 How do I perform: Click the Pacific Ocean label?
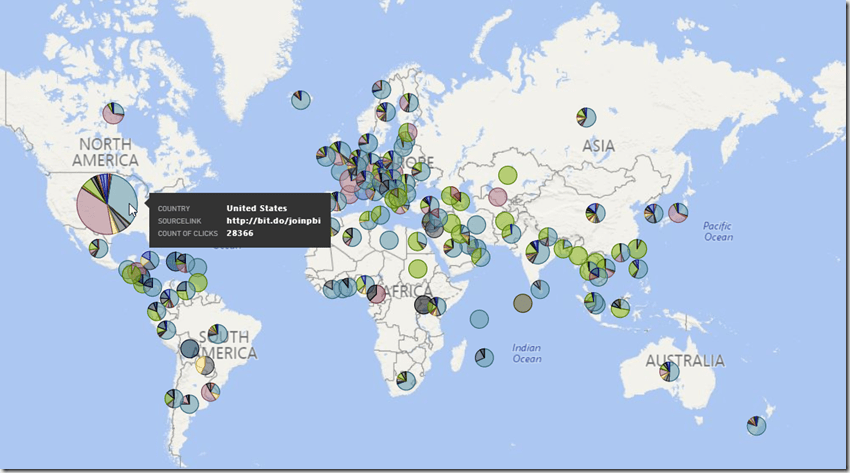(717, 231)
